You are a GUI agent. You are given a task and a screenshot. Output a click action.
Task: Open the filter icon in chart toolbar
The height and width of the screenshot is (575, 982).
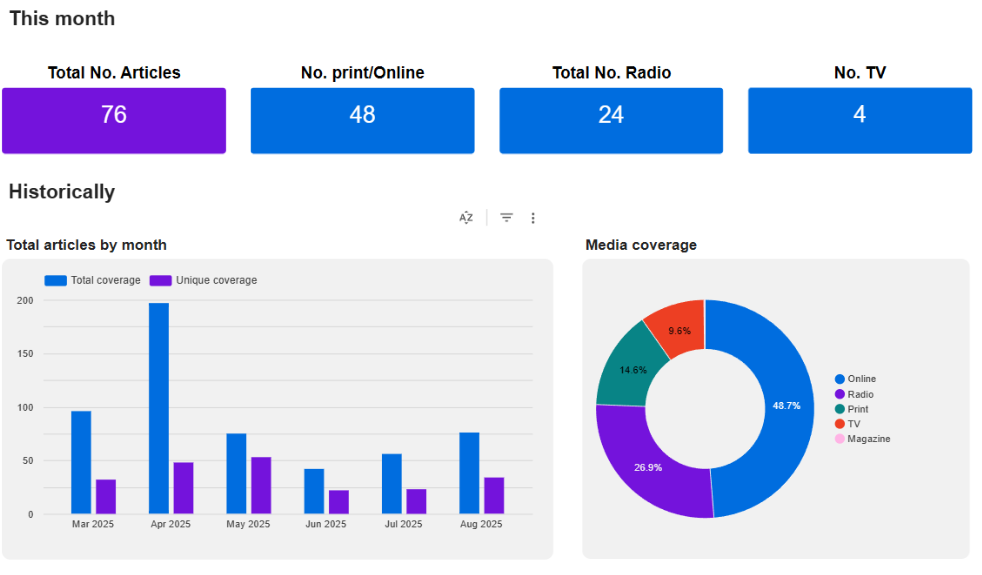coord(507,218)
